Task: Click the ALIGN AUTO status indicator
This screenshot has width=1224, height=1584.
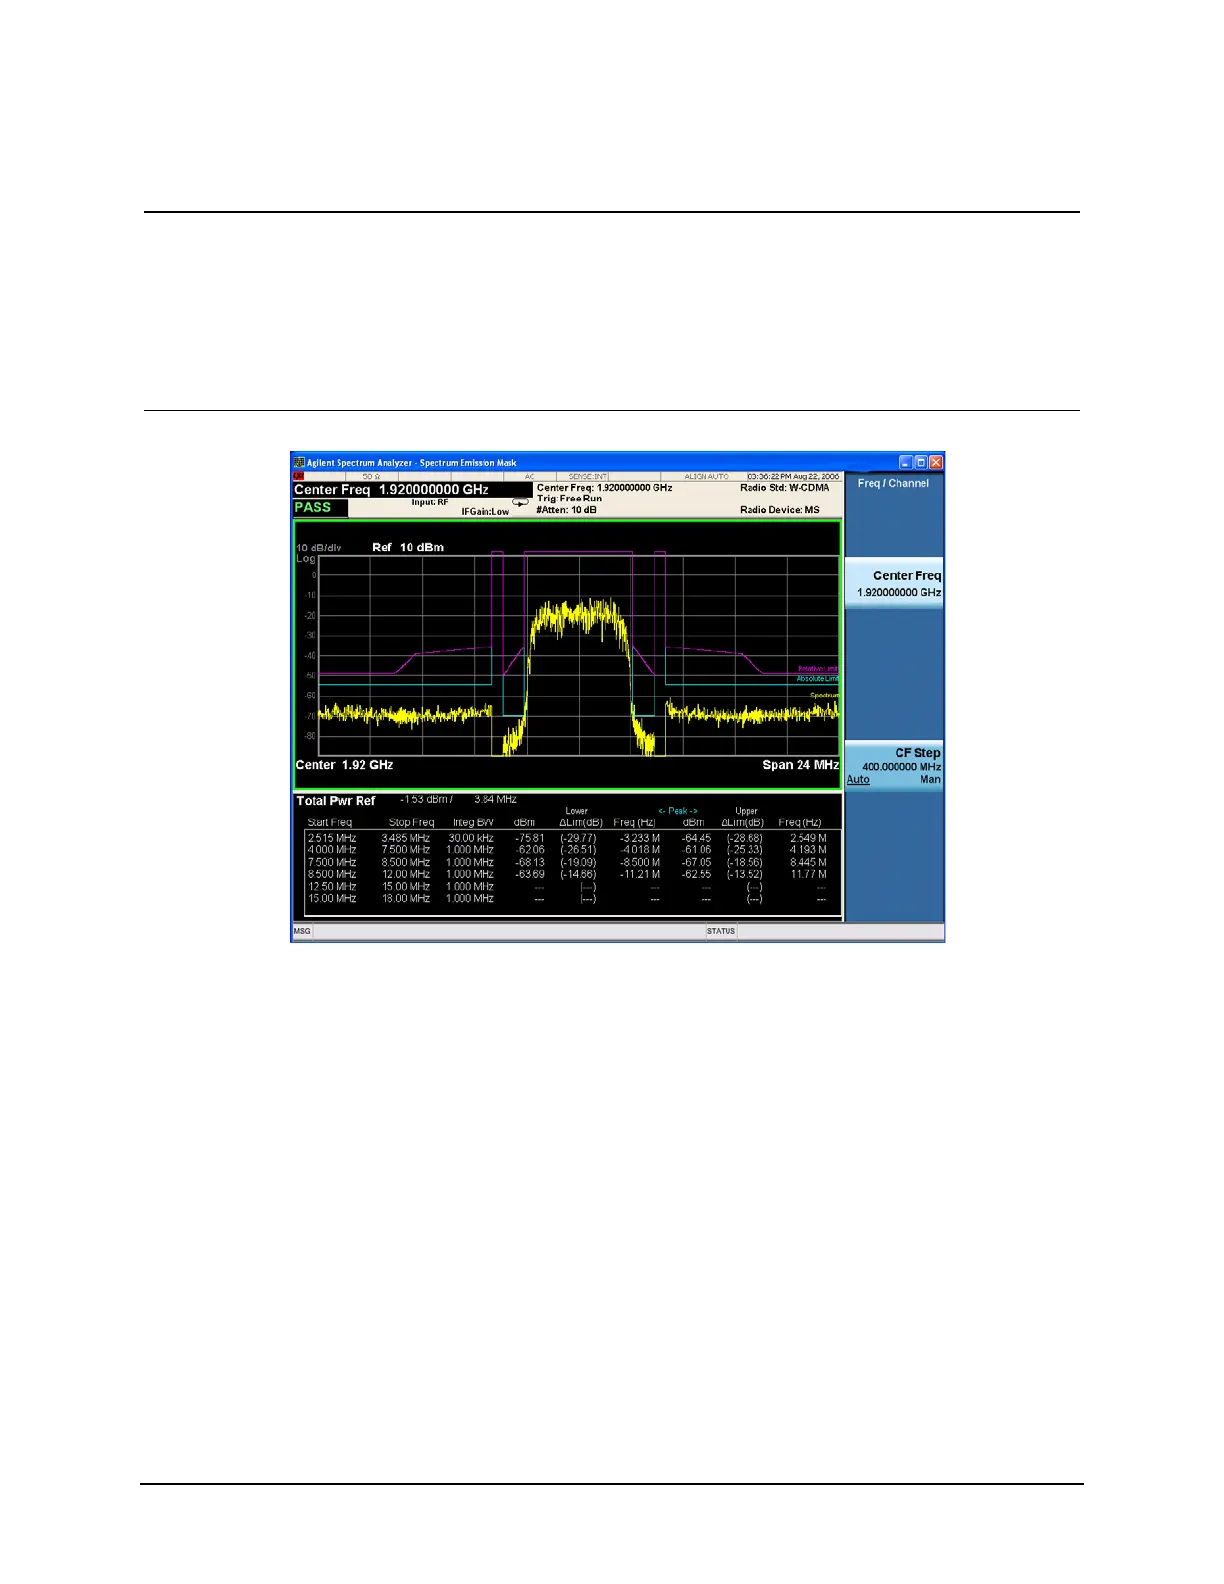Action: [x=708, y=477]
